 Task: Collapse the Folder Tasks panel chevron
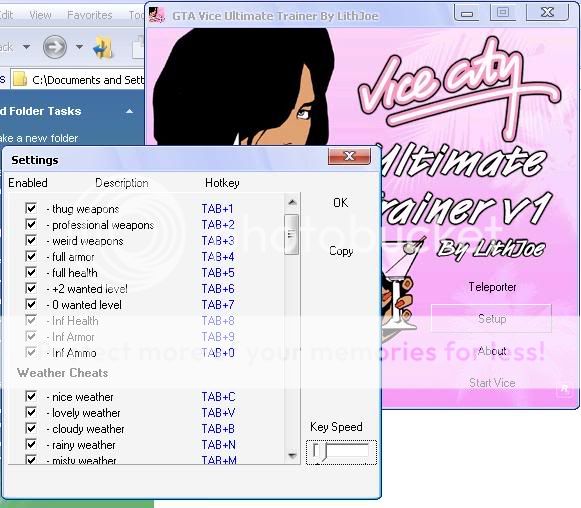[x=129, y=111]
